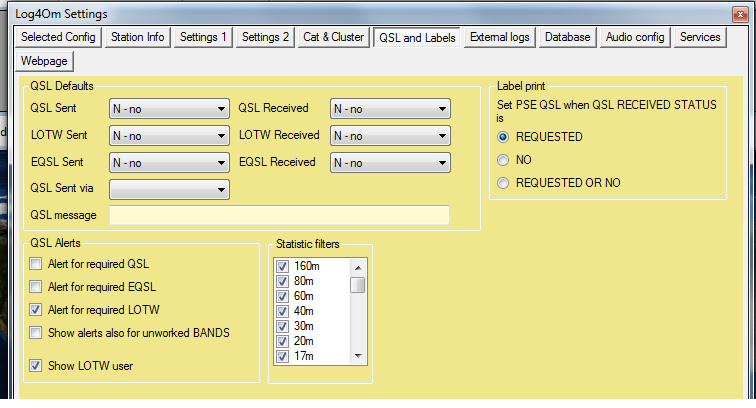
Task: Switch to the Cat & Cluster tab
Action: coord(333,37)
